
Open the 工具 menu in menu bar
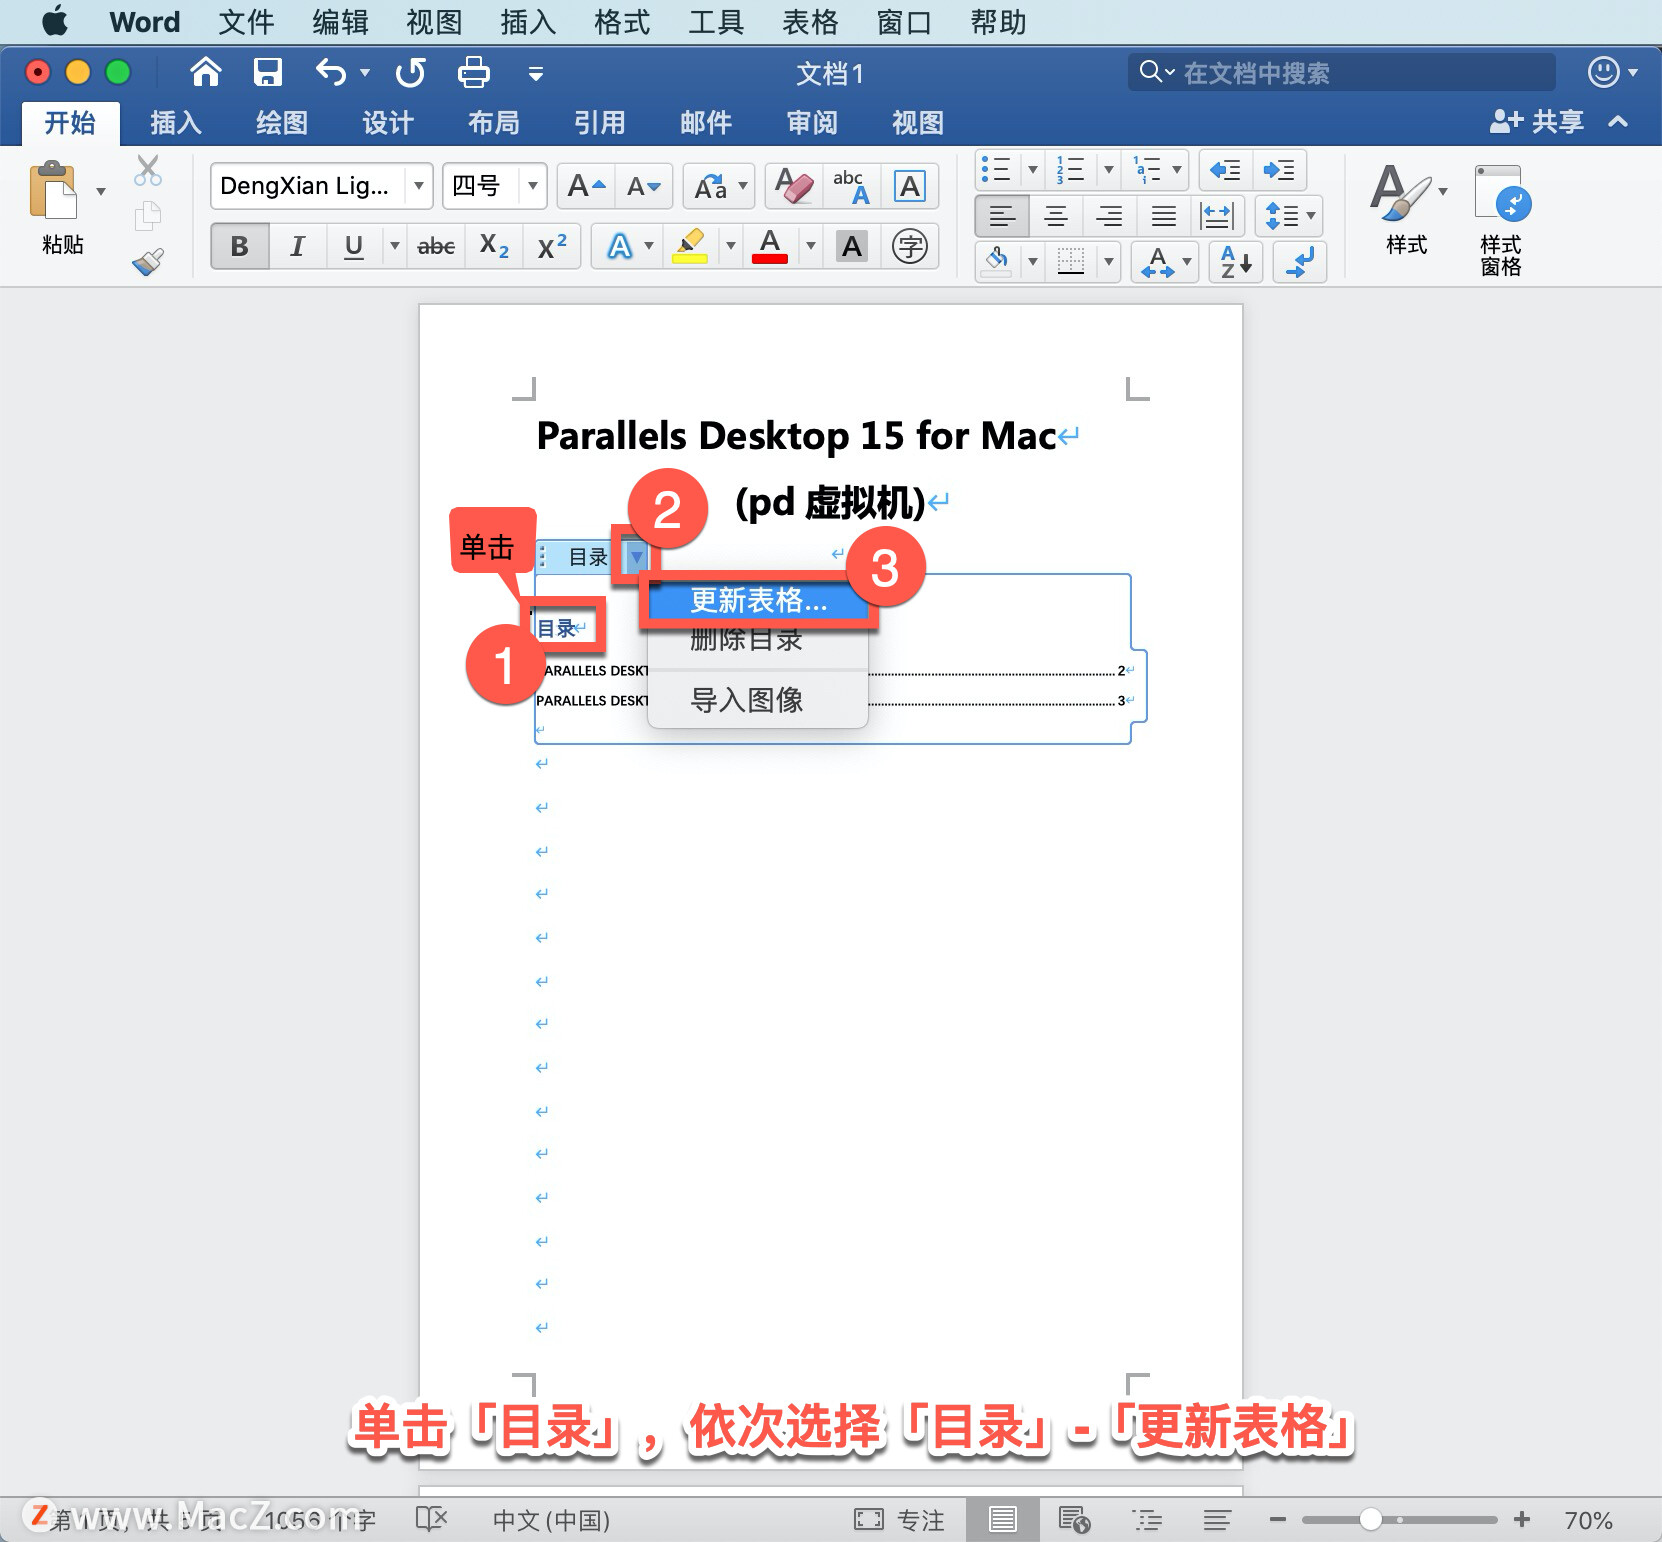click(716, 22)
